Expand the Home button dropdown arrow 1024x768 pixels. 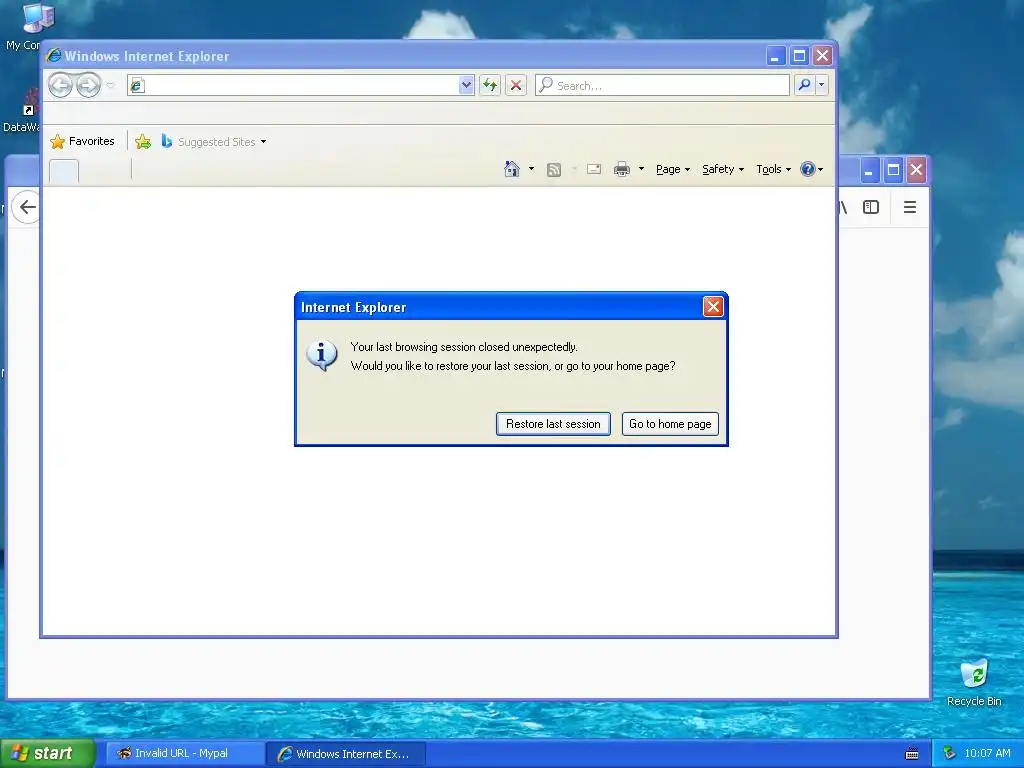531,169
